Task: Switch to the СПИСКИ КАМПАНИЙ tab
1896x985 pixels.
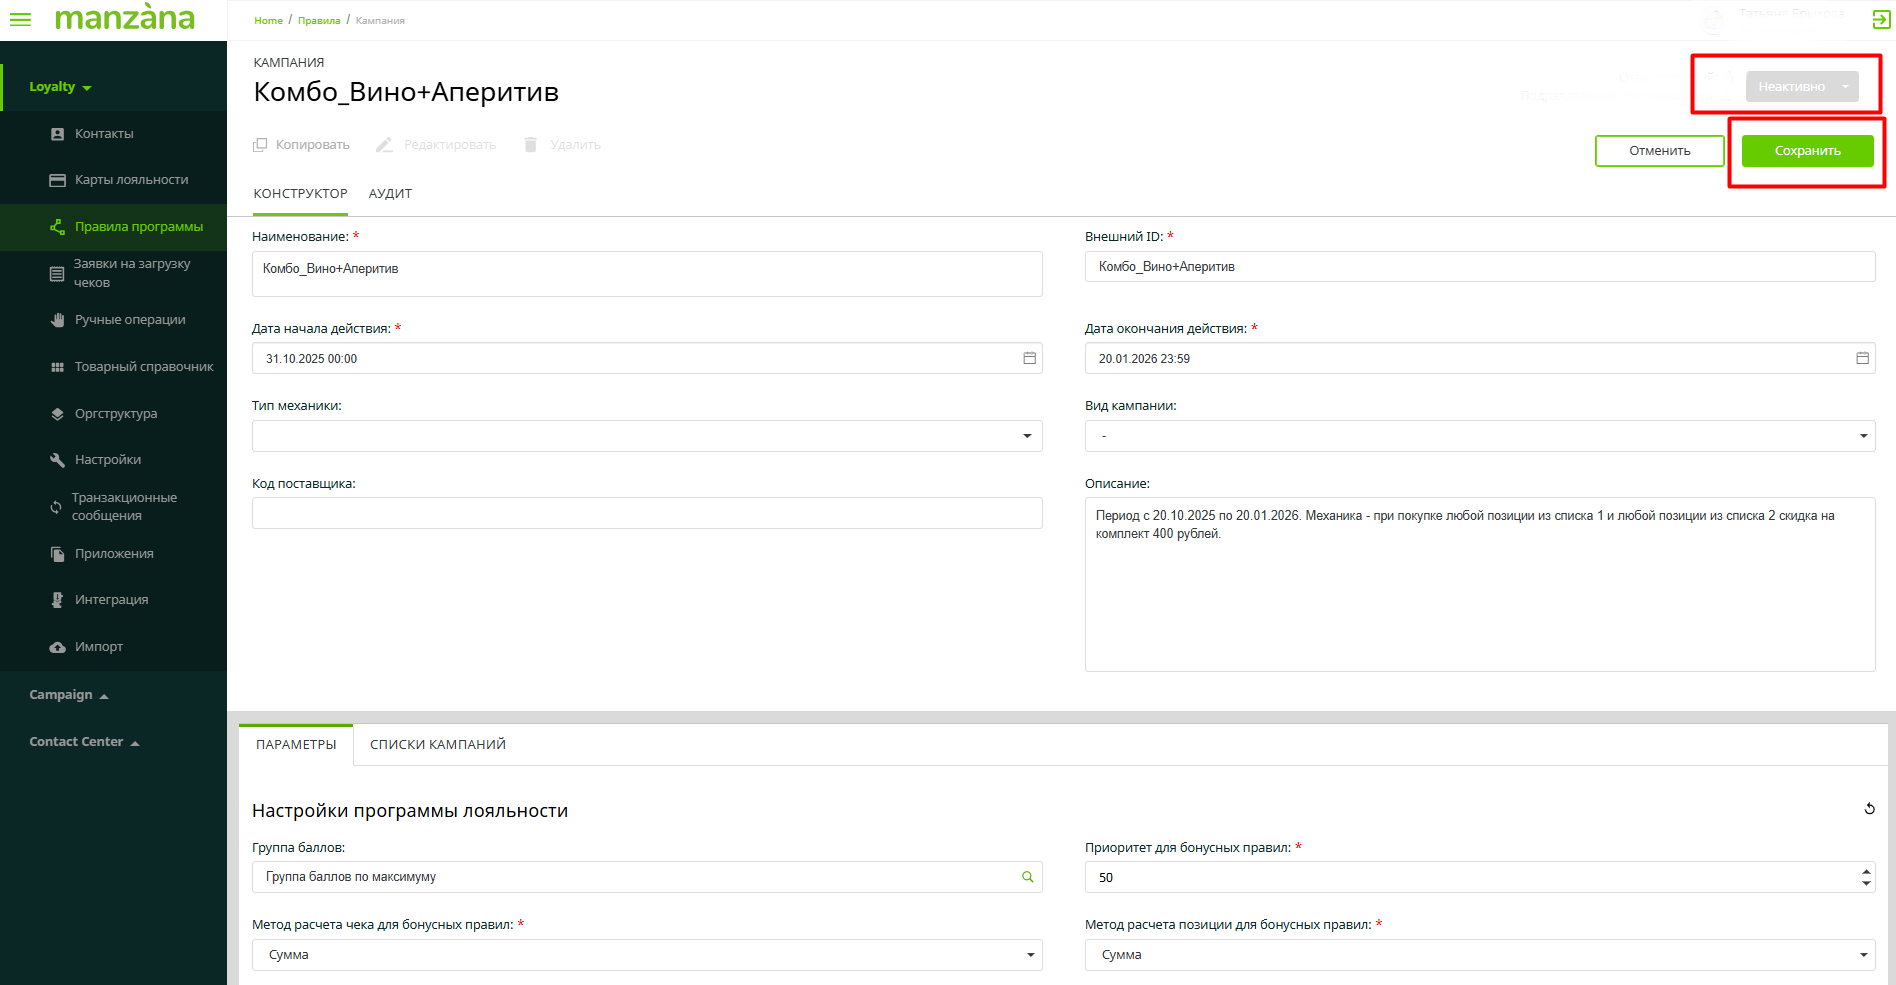Action: click(437, 745)
